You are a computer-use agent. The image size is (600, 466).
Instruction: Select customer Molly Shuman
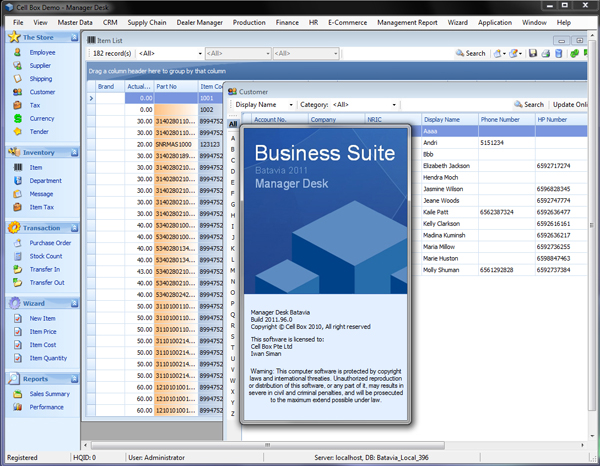tap(441, 270)
